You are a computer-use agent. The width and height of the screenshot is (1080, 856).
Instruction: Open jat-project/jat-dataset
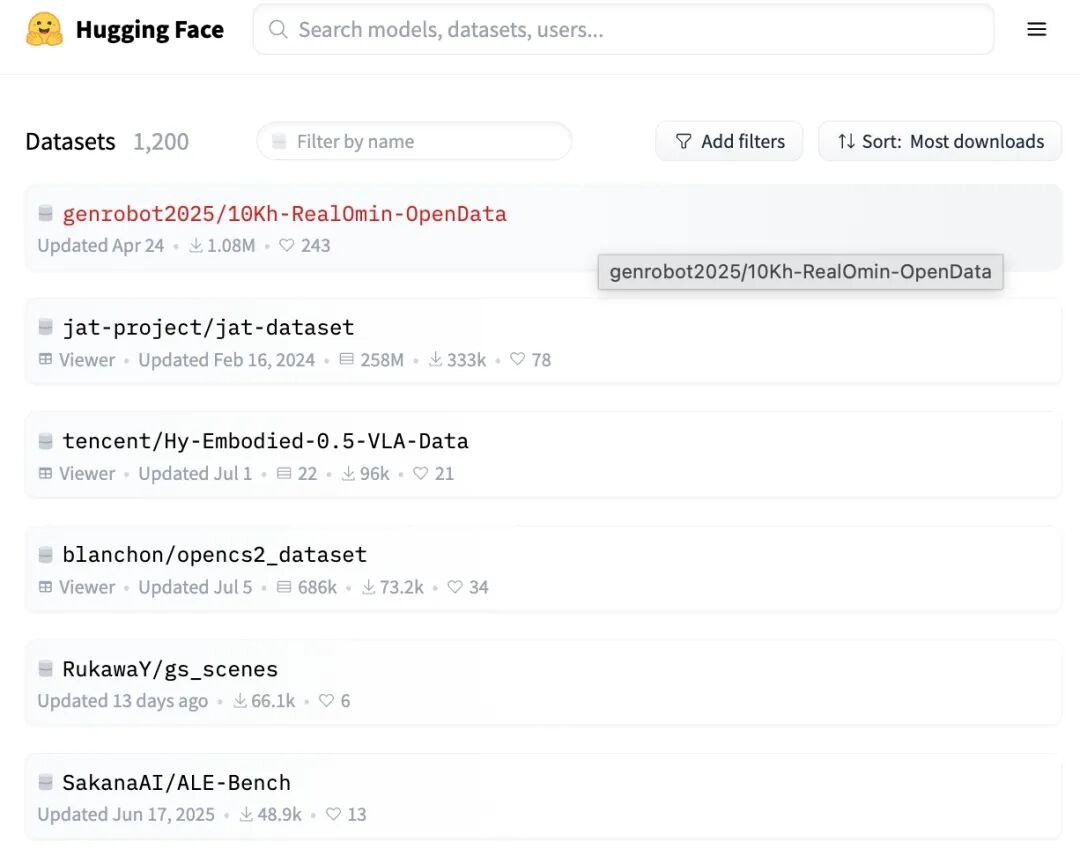(208, 328)
